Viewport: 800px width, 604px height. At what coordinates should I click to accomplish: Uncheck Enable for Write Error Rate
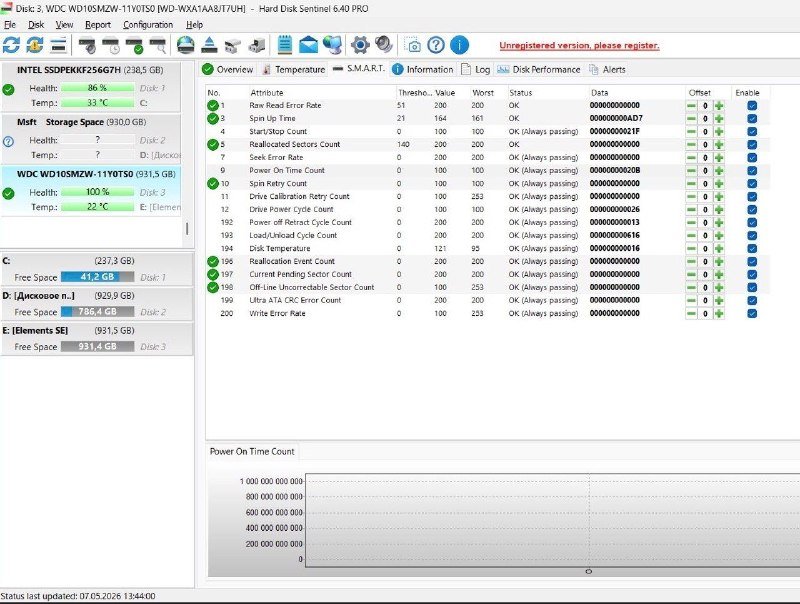[x=752, y=313]
